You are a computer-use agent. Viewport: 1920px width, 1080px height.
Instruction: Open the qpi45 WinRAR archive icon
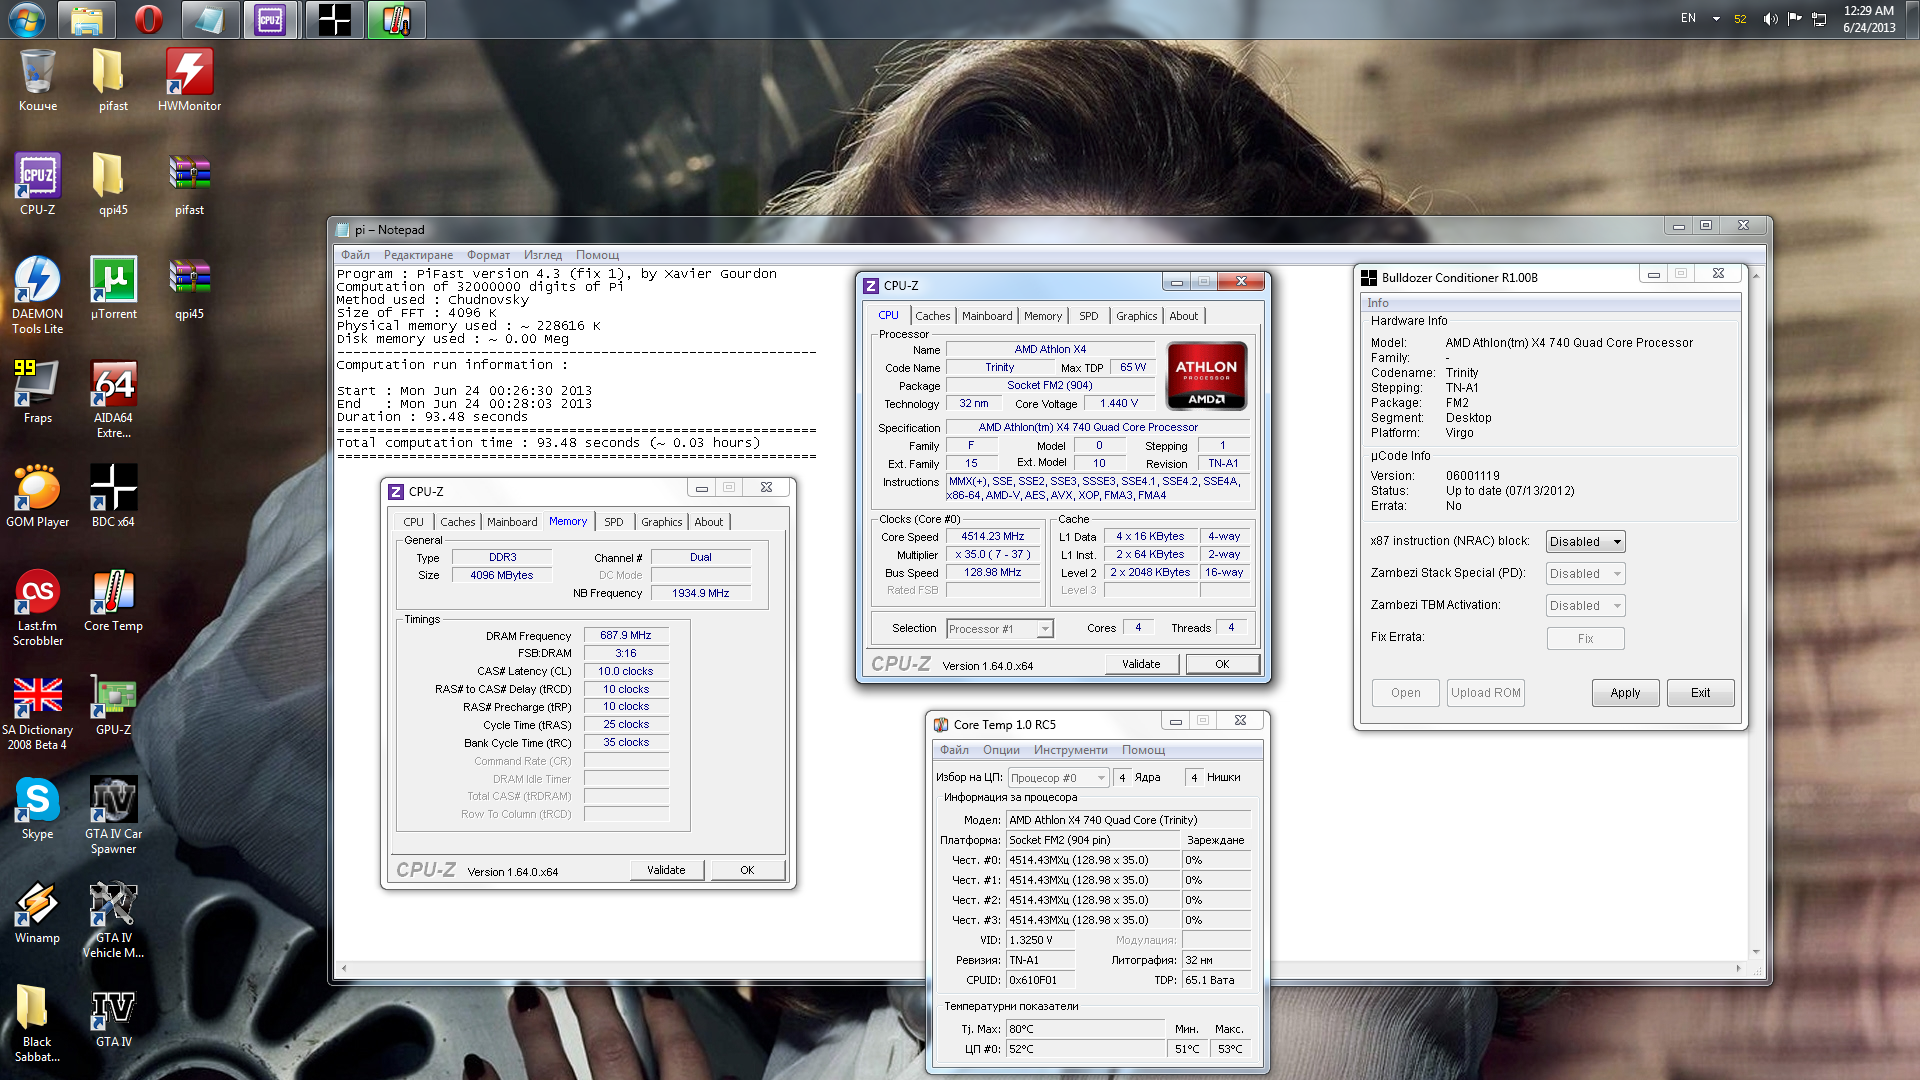point(189,288)
